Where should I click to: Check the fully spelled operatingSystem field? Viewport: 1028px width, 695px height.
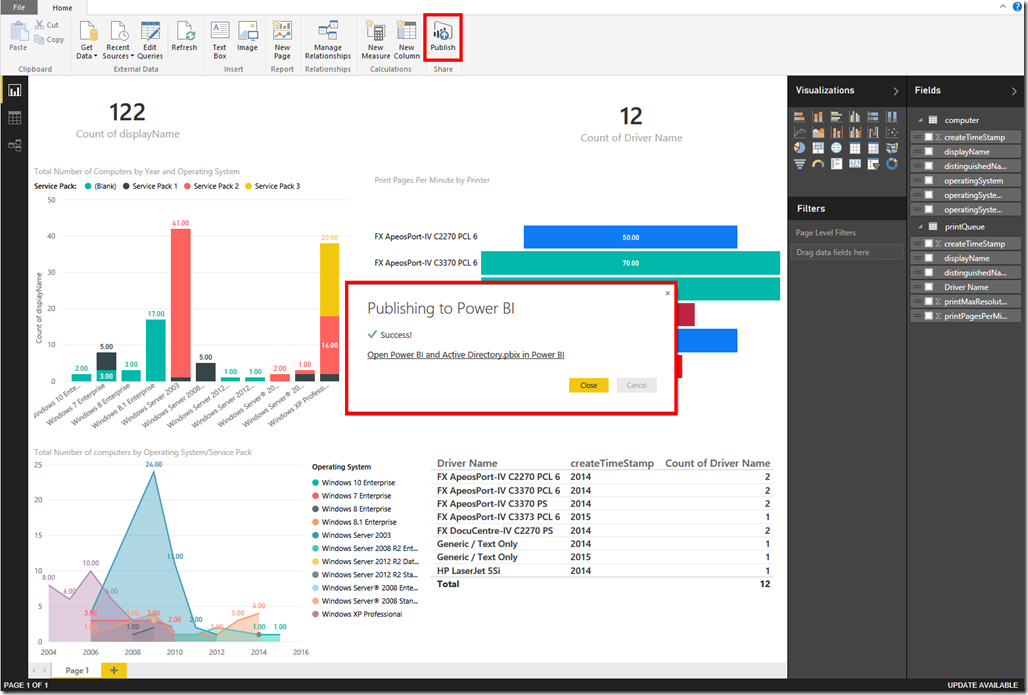[x=928, y=180]
